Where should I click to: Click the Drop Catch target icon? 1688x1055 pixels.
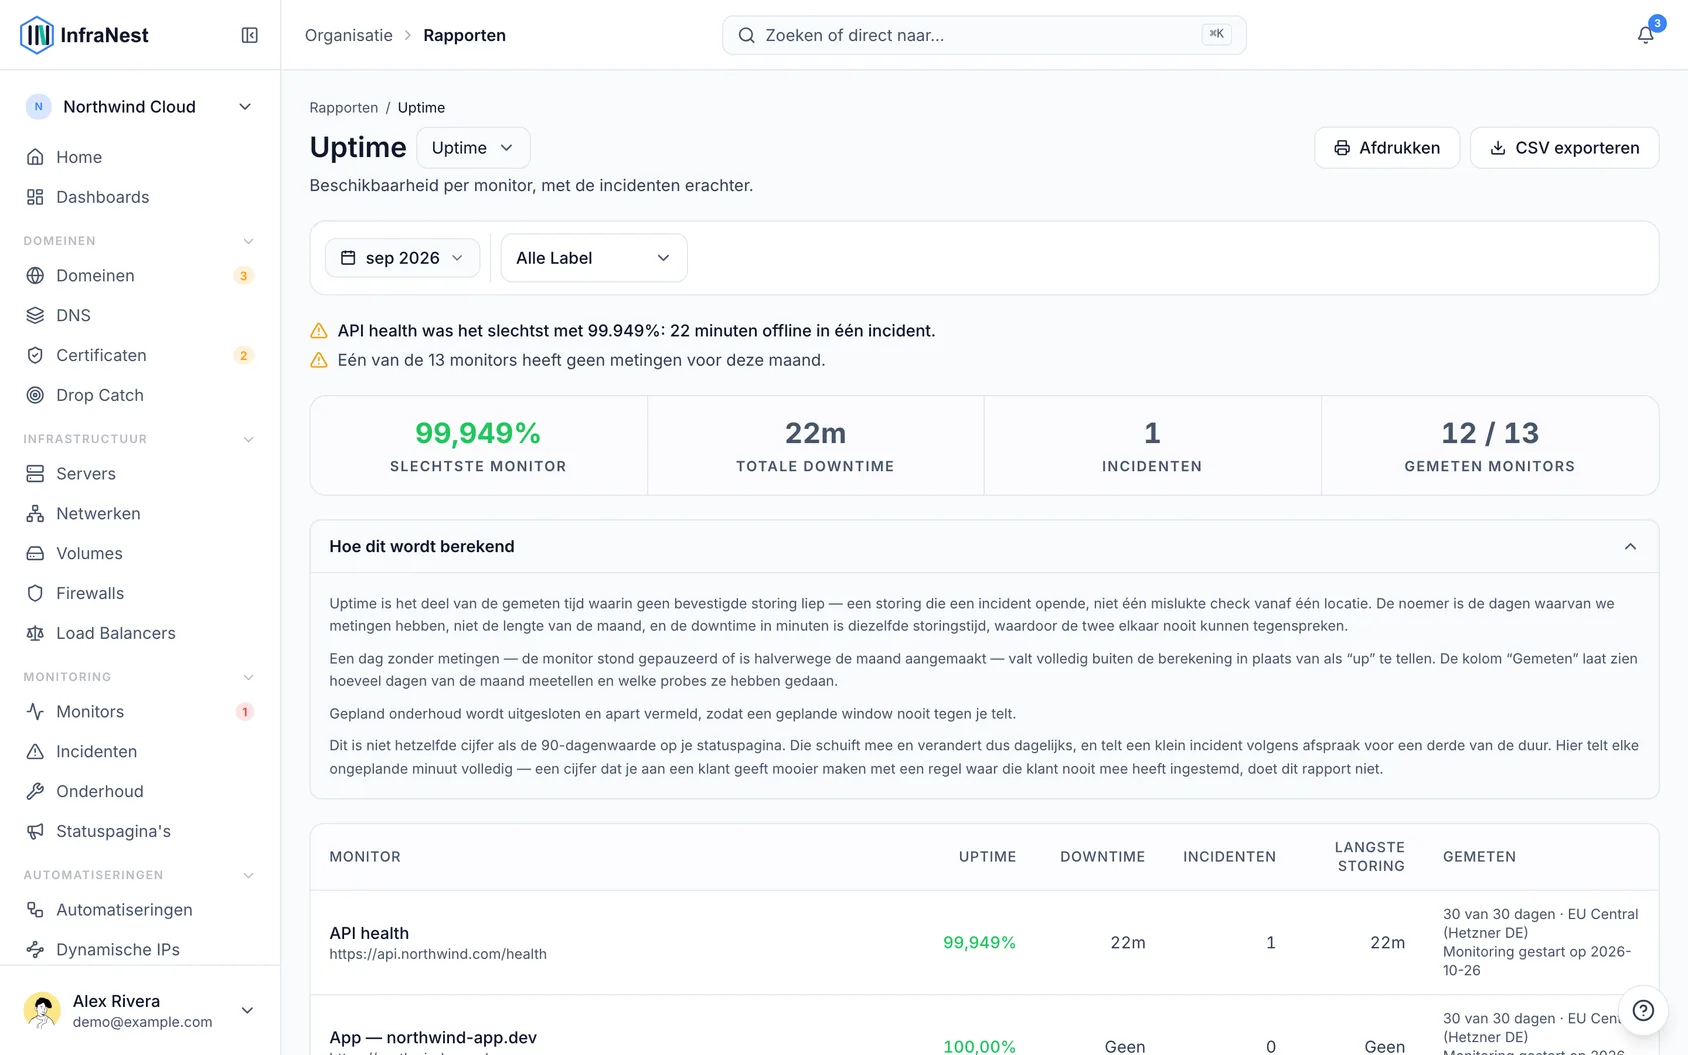(35, 395)
